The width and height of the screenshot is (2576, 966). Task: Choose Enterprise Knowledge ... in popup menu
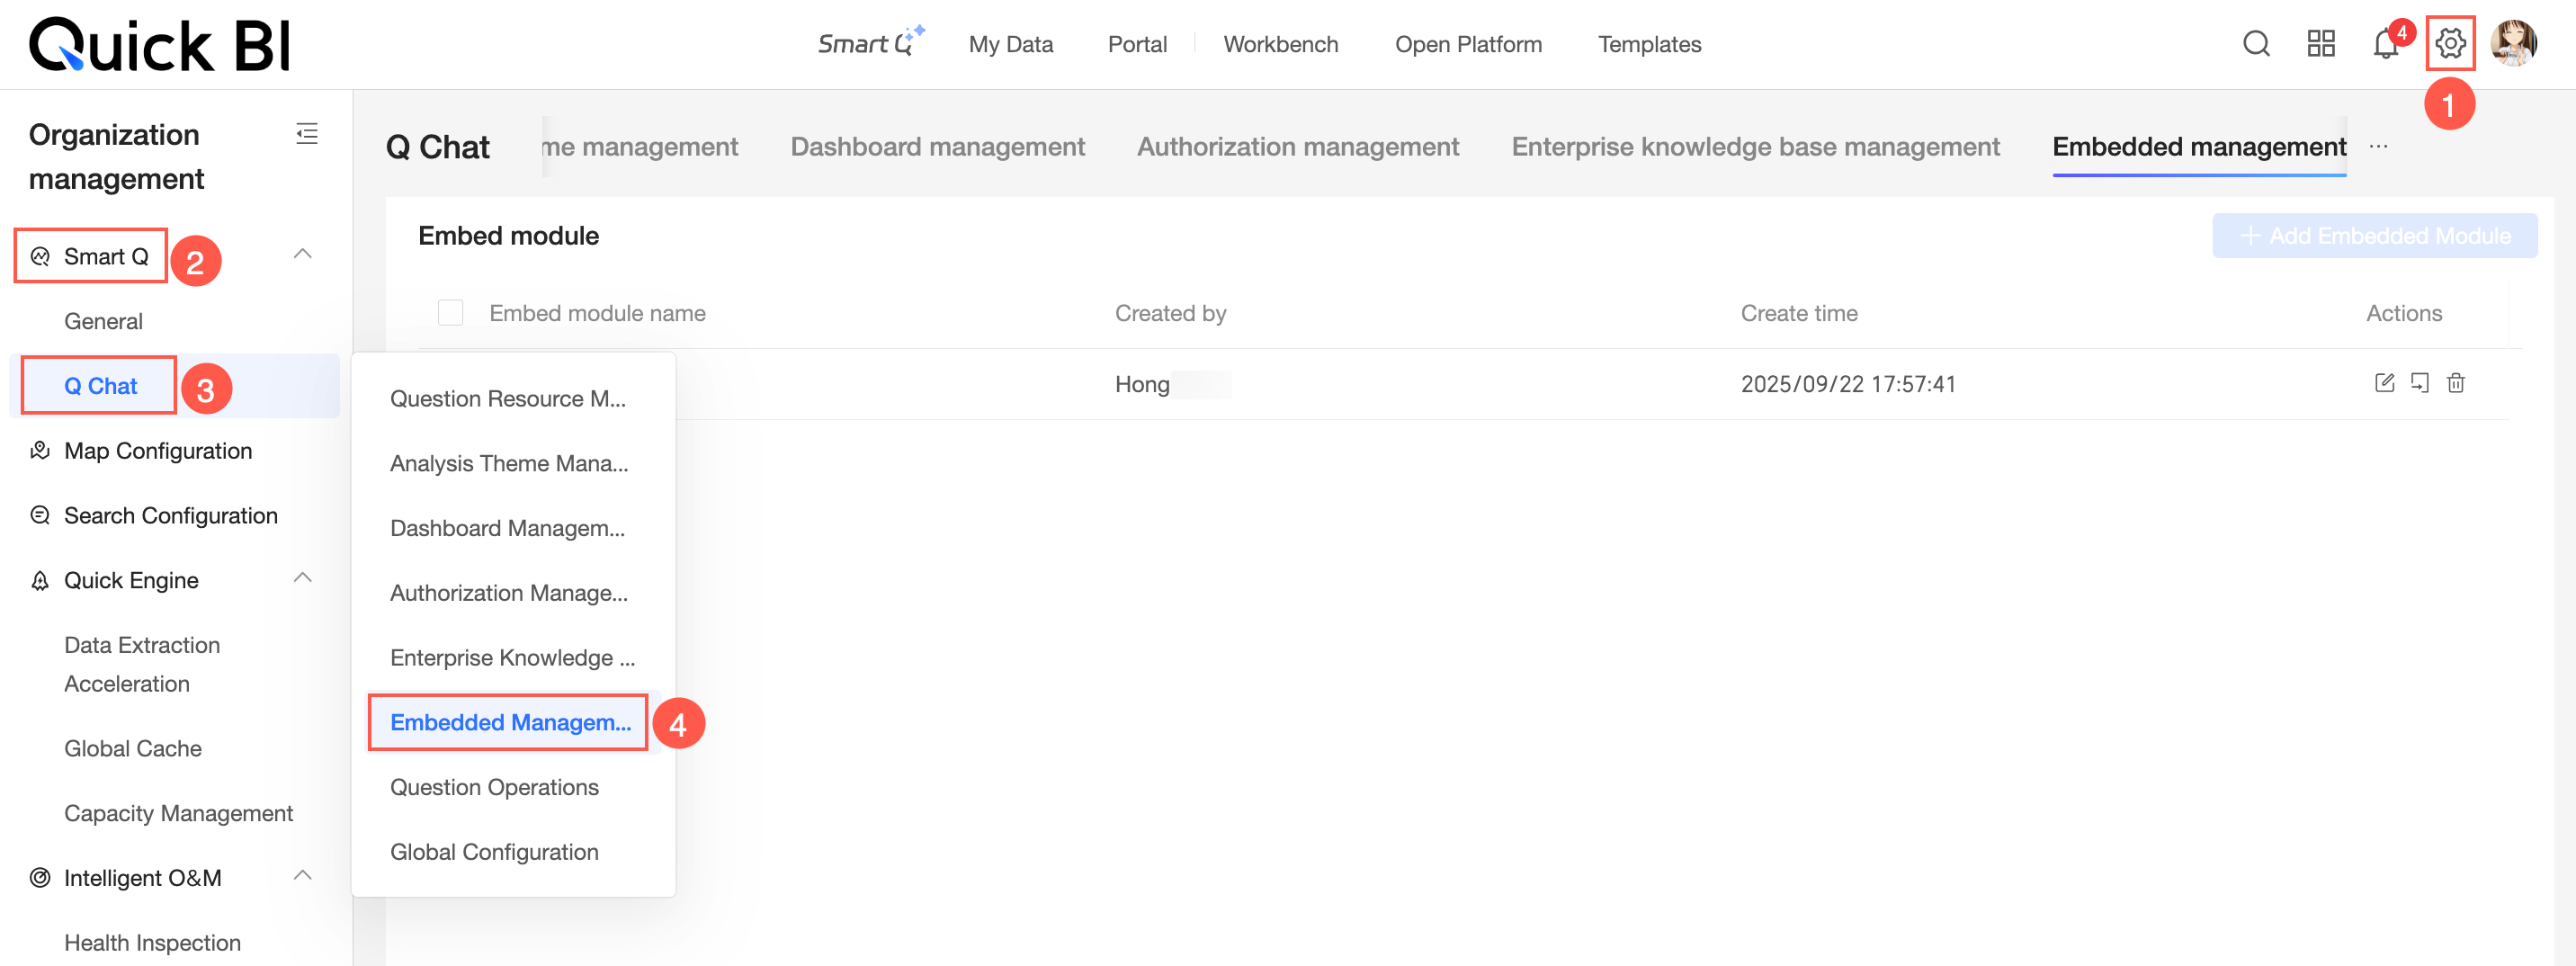pyautogui.click(x=514, y=658)
